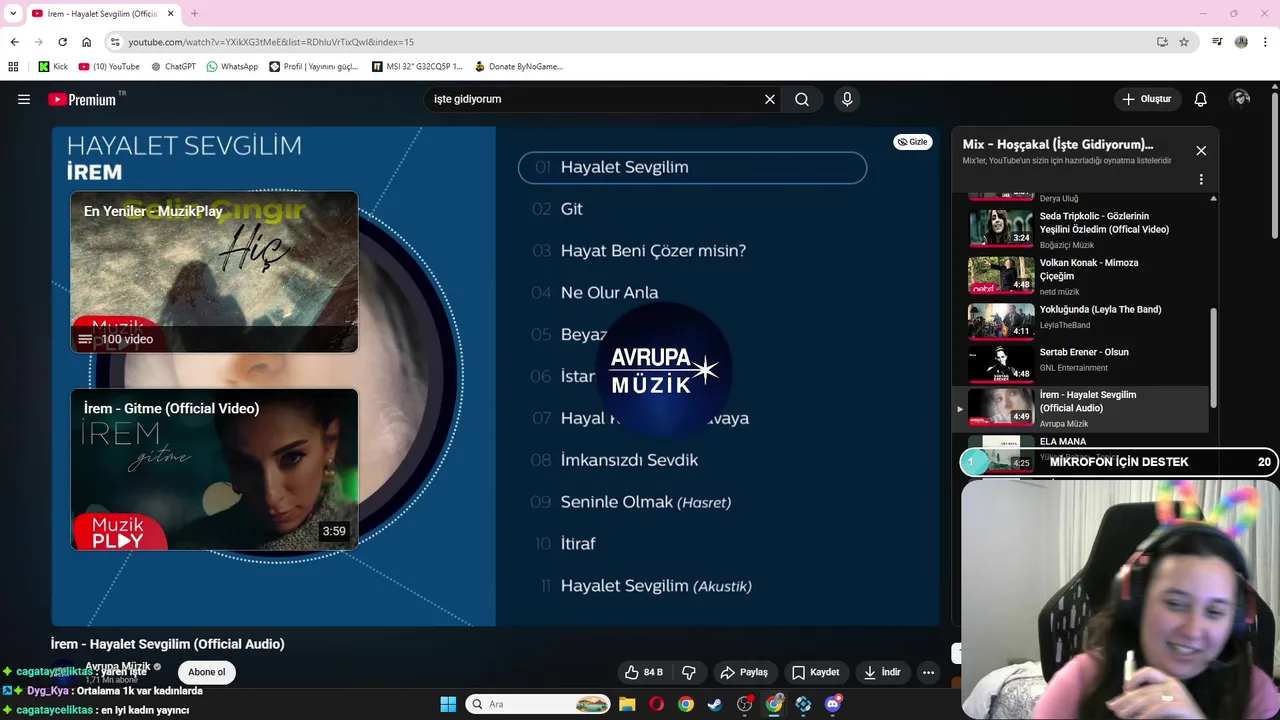Viewport: 1280px width, 720px height.
Task: Open the YouTube guide hamburger menu
Action: pos(24,99)
